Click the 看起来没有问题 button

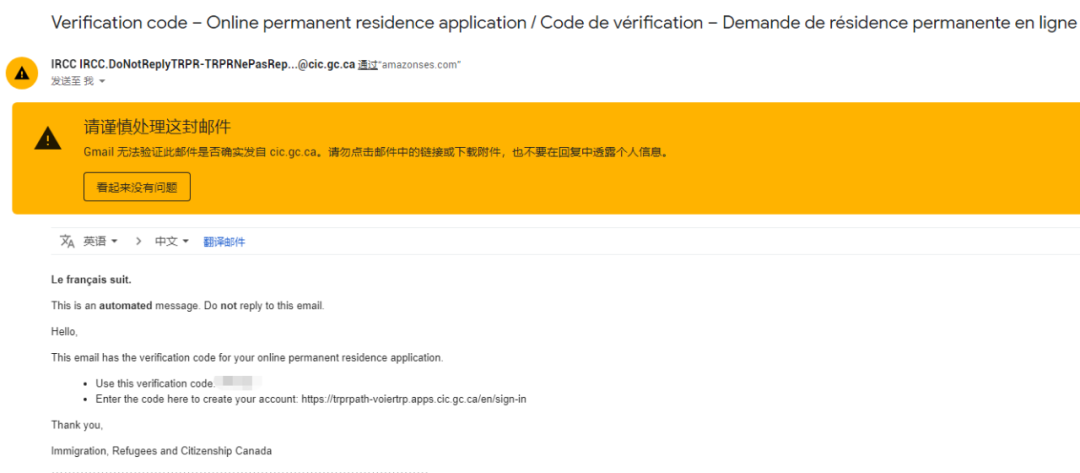[136, 187]
